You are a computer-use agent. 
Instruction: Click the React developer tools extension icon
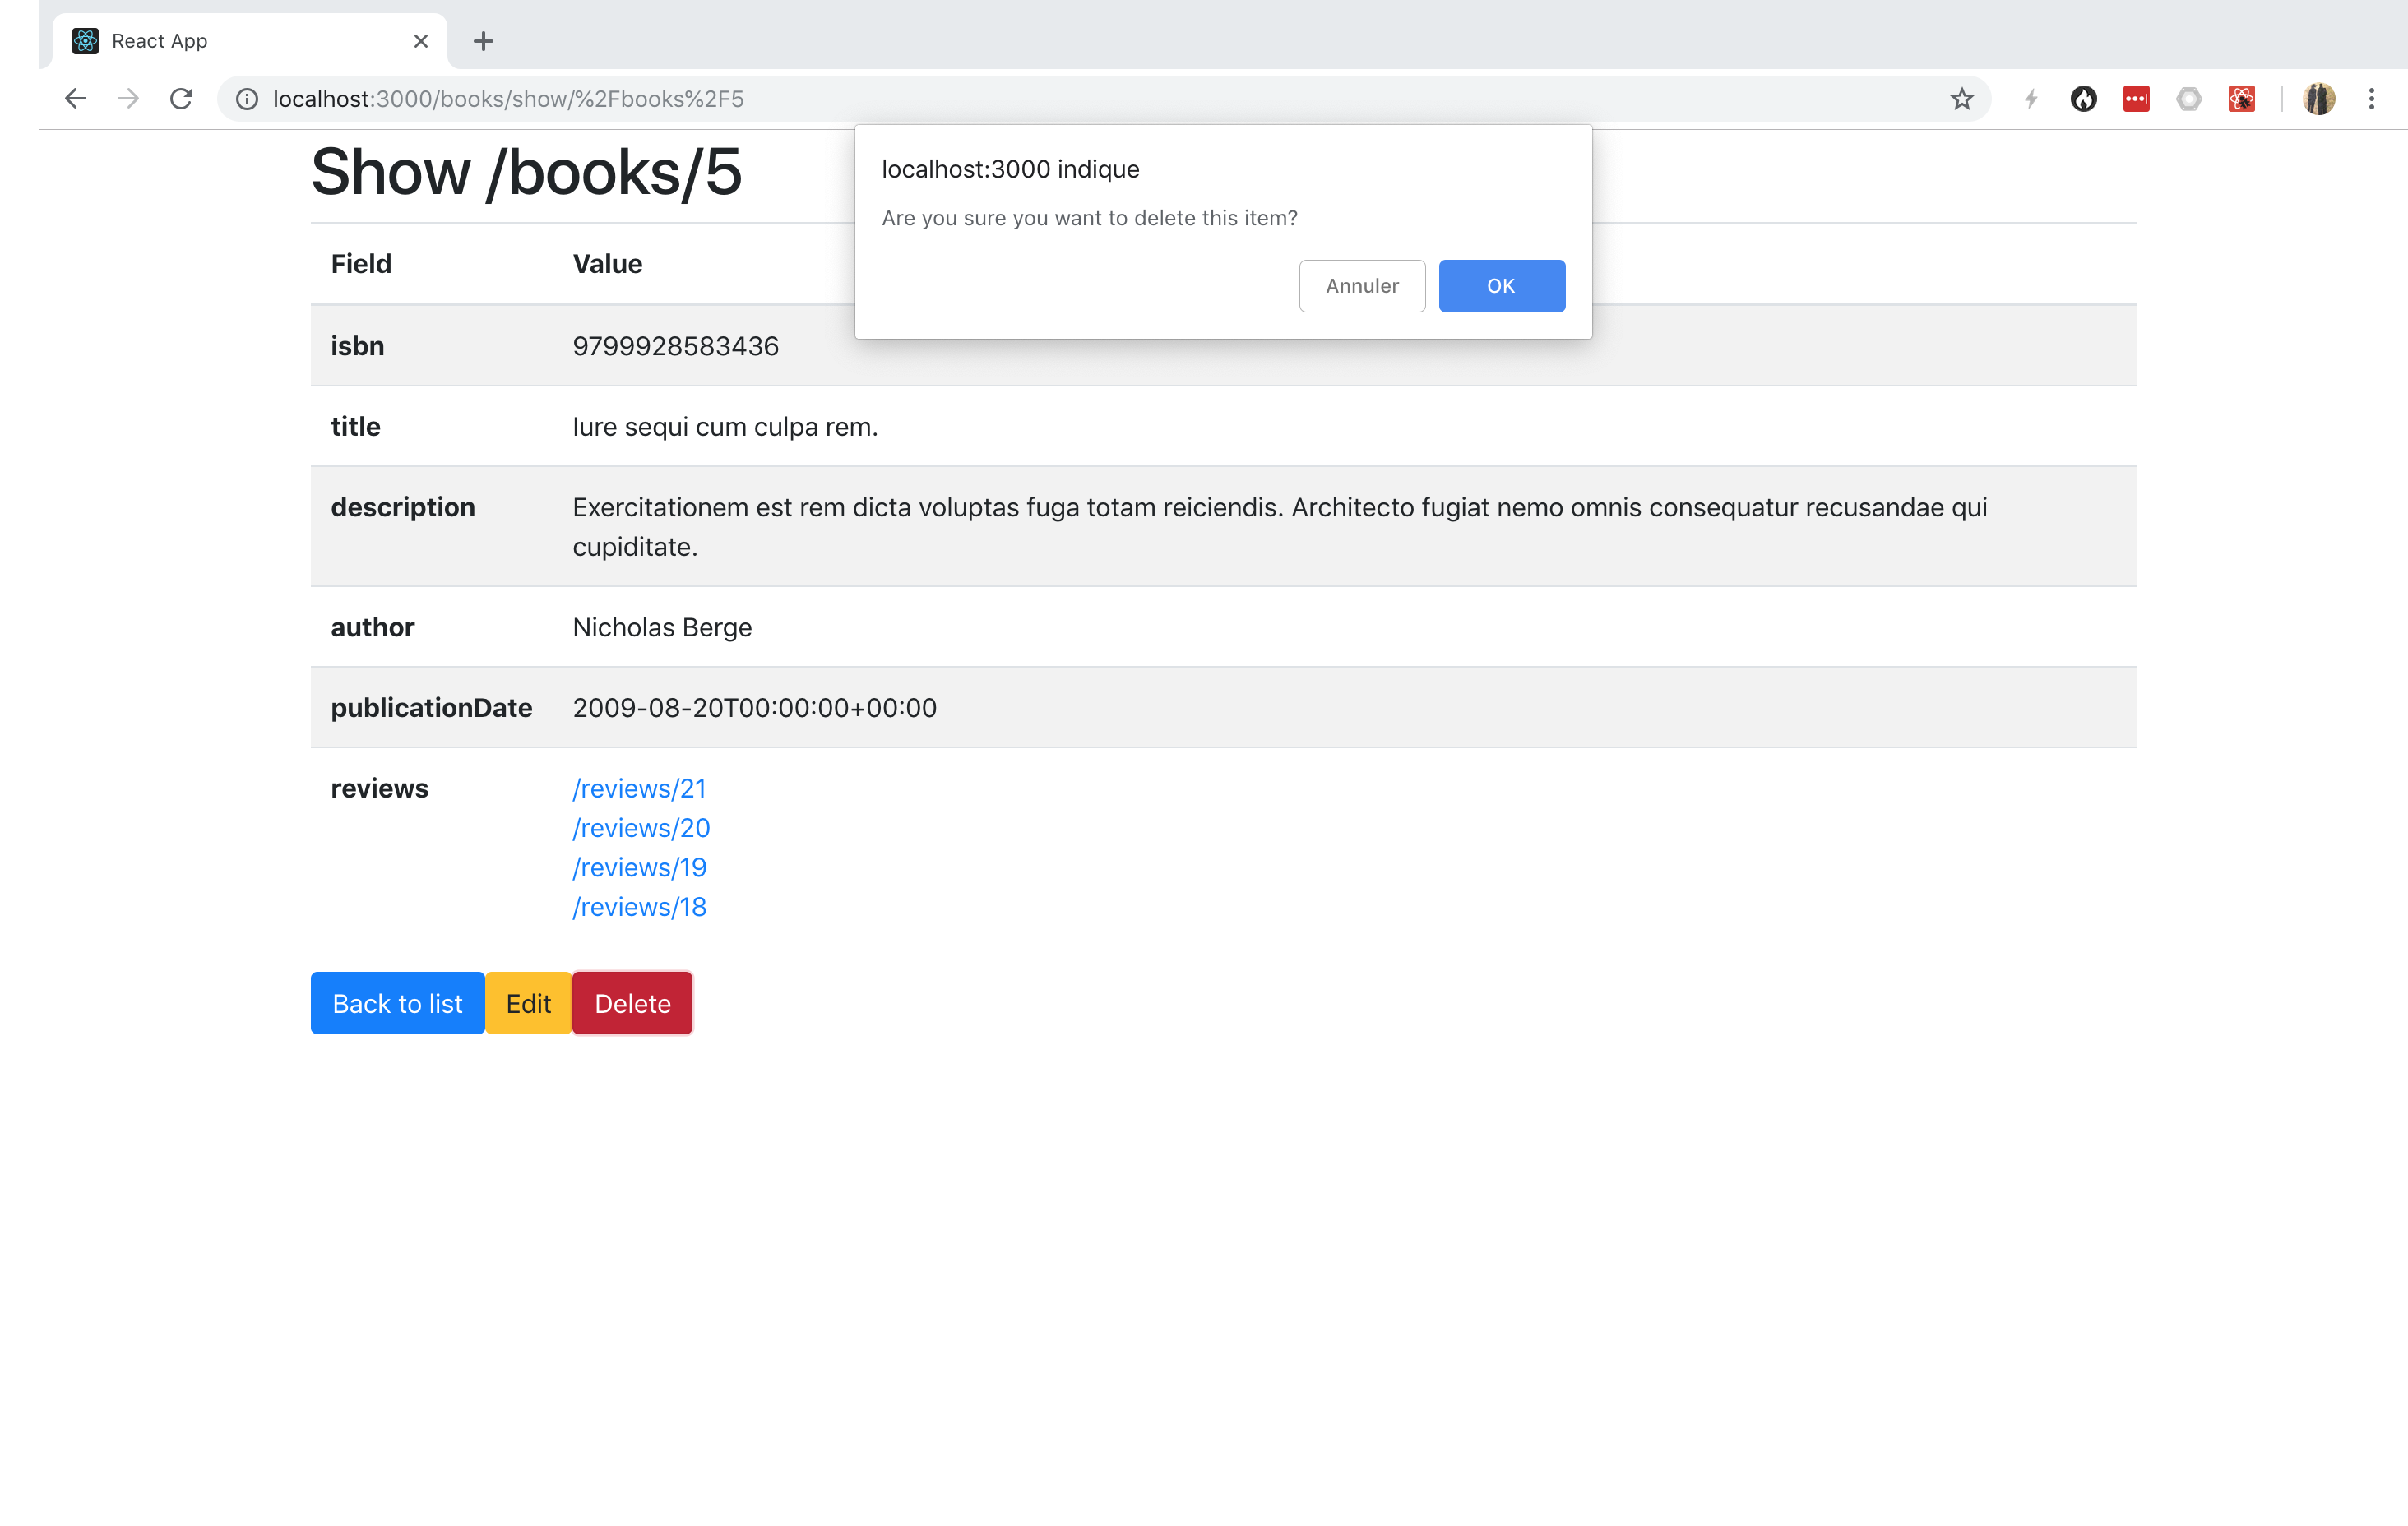pos(2242,99)
